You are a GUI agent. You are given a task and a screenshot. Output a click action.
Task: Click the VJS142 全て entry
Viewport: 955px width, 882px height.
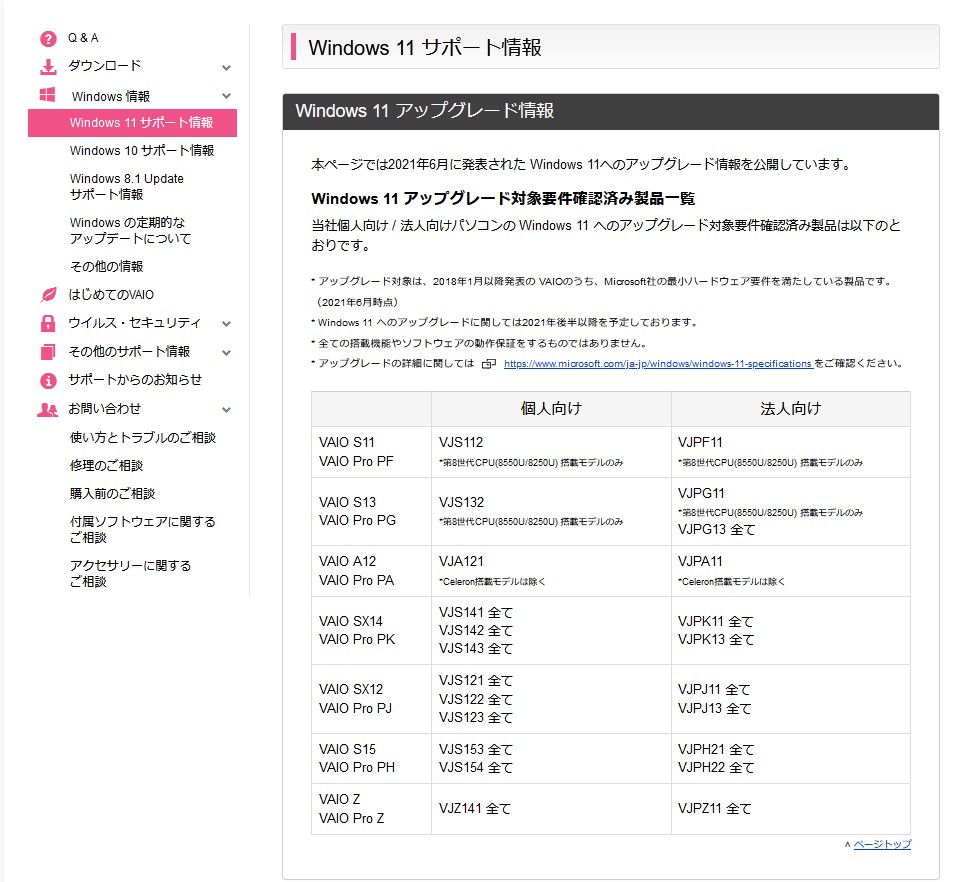click(x=476, y=630)
